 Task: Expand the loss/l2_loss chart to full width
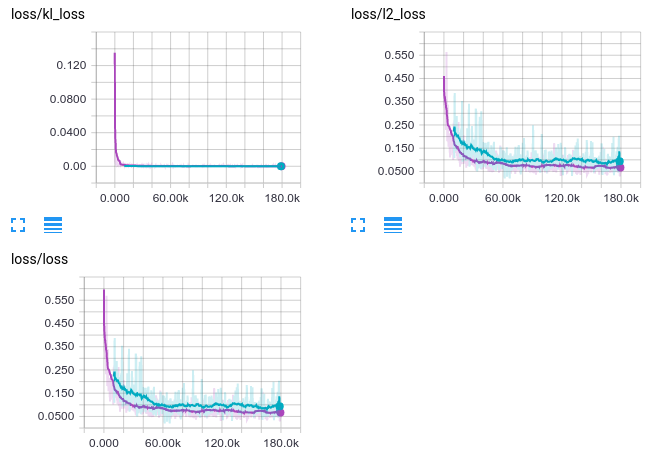(x=359, y=225)
